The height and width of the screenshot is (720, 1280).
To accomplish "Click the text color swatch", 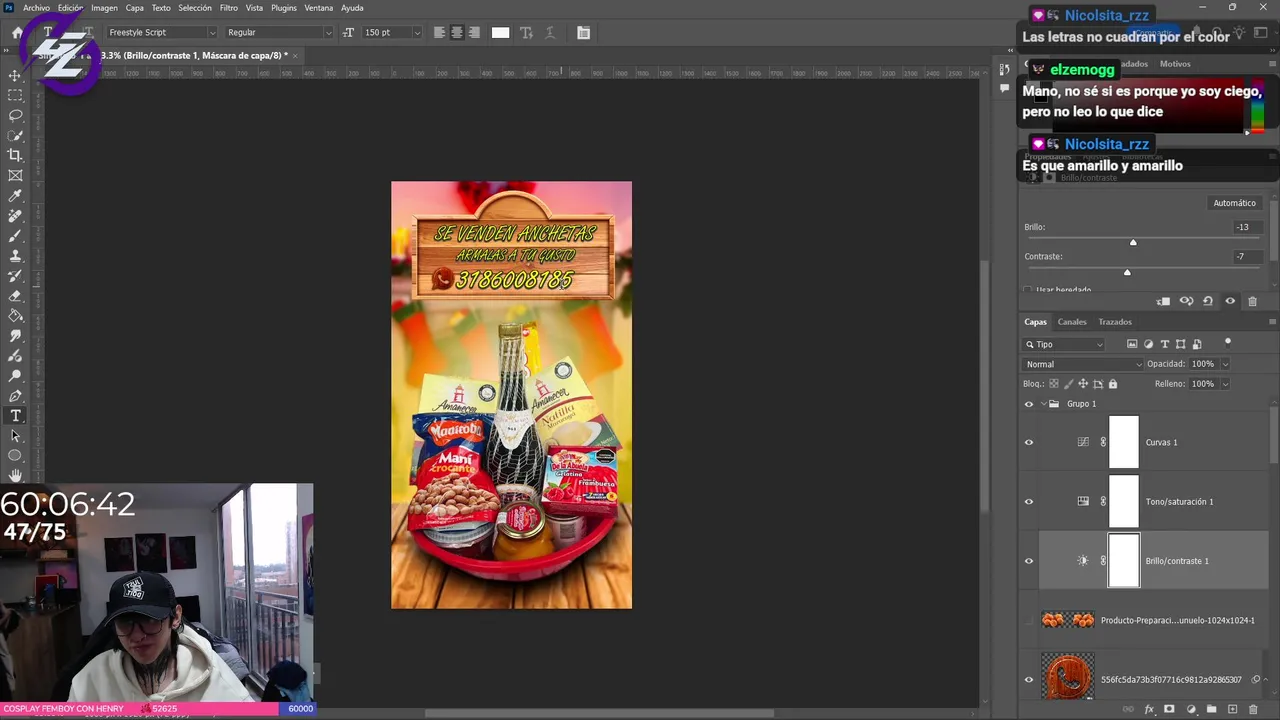I will (x=500, y=32).
